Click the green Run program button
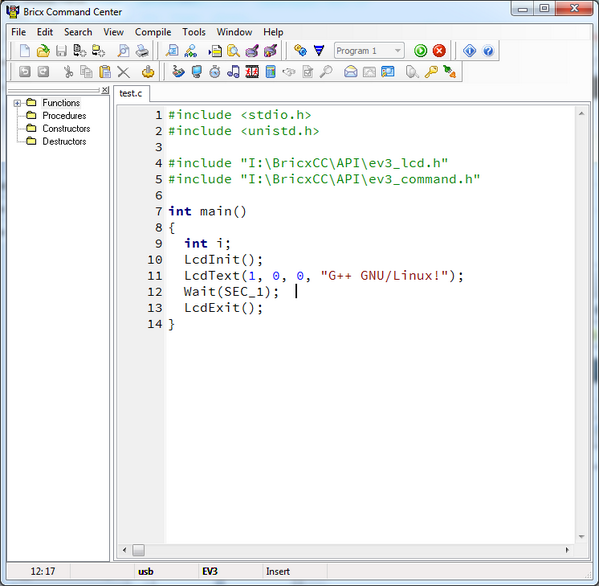This screenshot has width=599, height=586. [420, 51]
